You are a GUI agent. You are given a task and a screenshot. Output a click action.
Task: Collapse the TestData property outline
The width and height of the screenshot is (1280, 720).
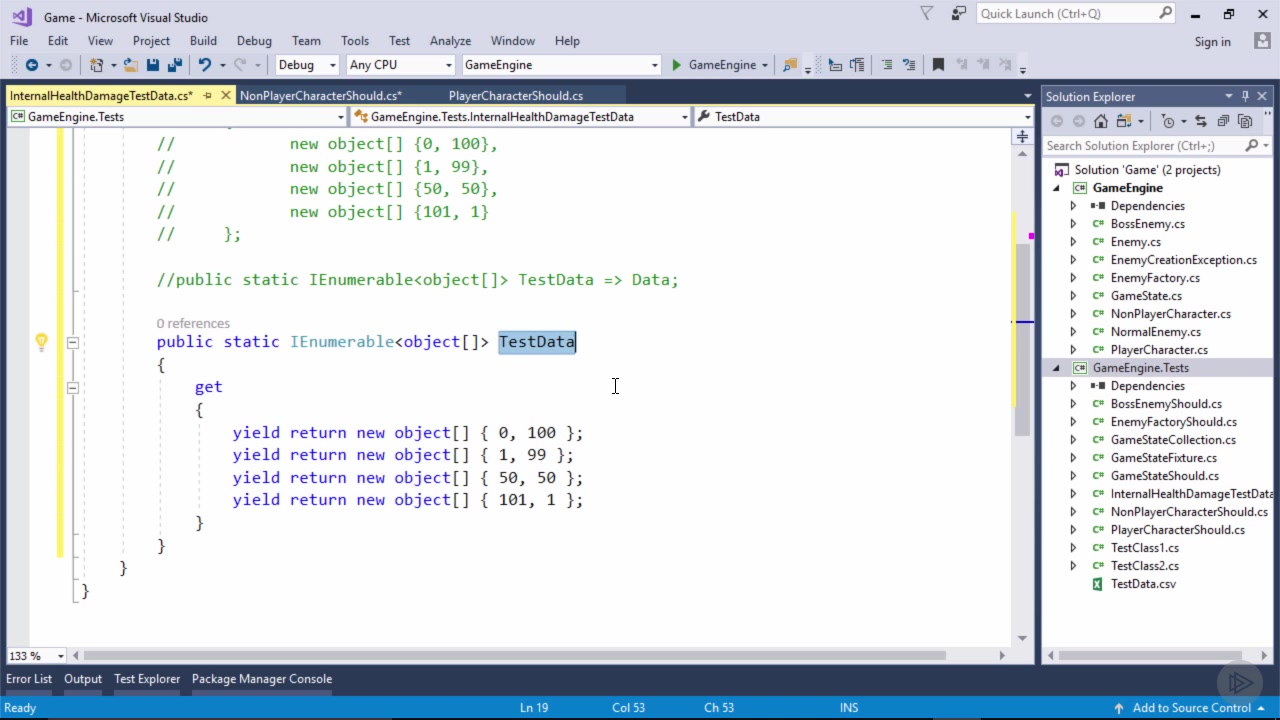(72, 342)
